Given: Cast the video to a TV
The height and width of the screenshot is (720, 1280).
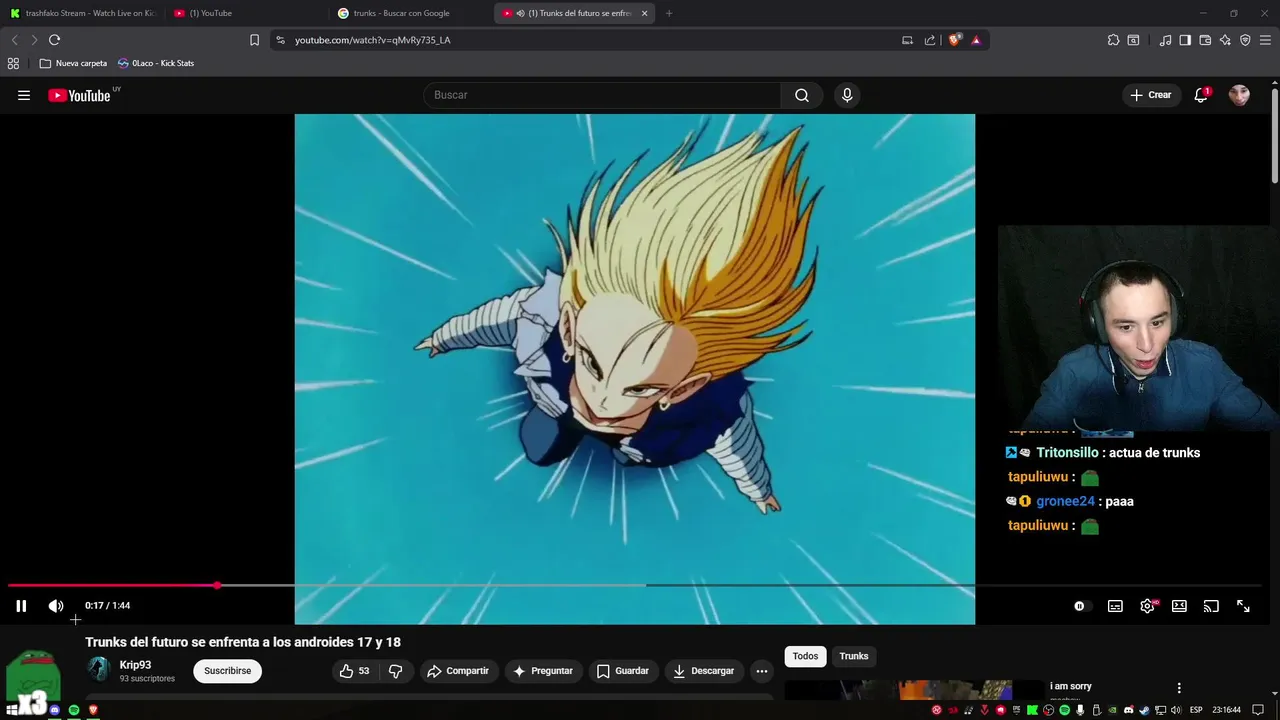Looking at the screenshot, I should 1211,606.
